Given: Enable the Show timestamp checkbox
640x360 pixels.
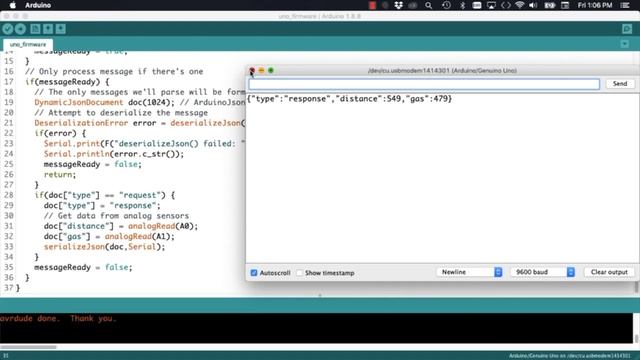Looking at the screenshot, I should click(300, 273).
